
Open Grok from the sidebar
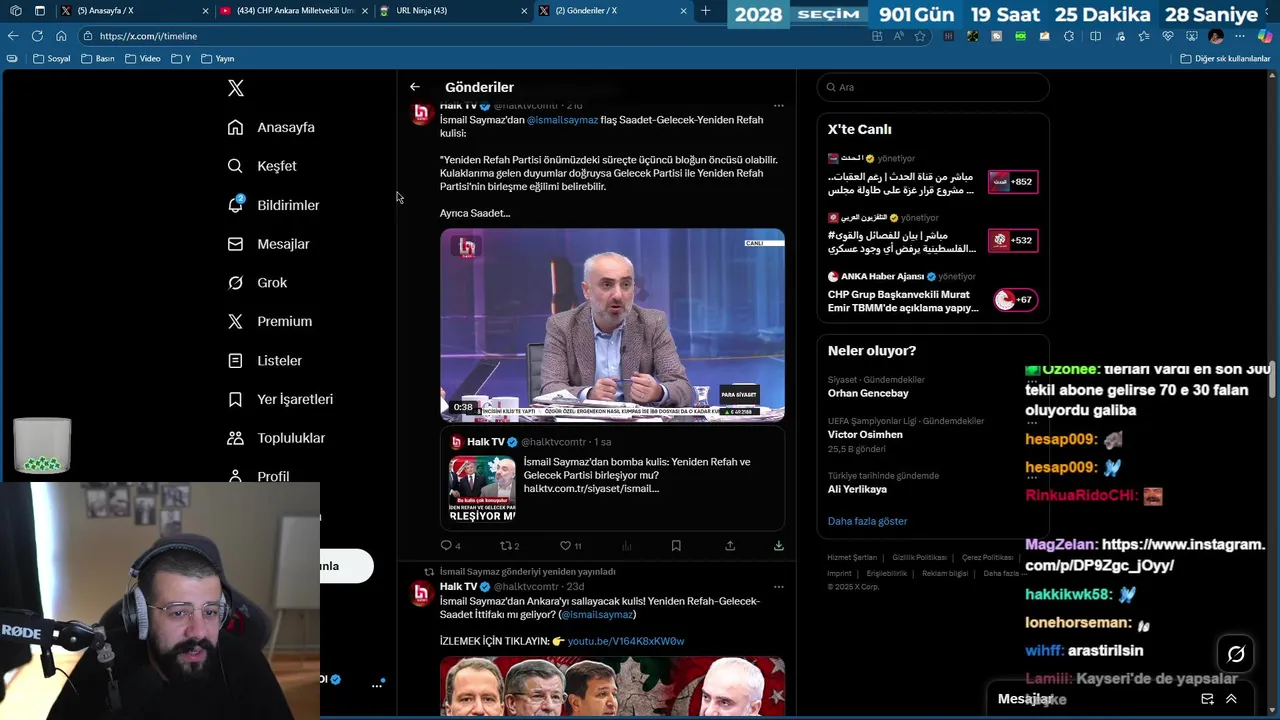pyautogui.click(x=258, y=283)
